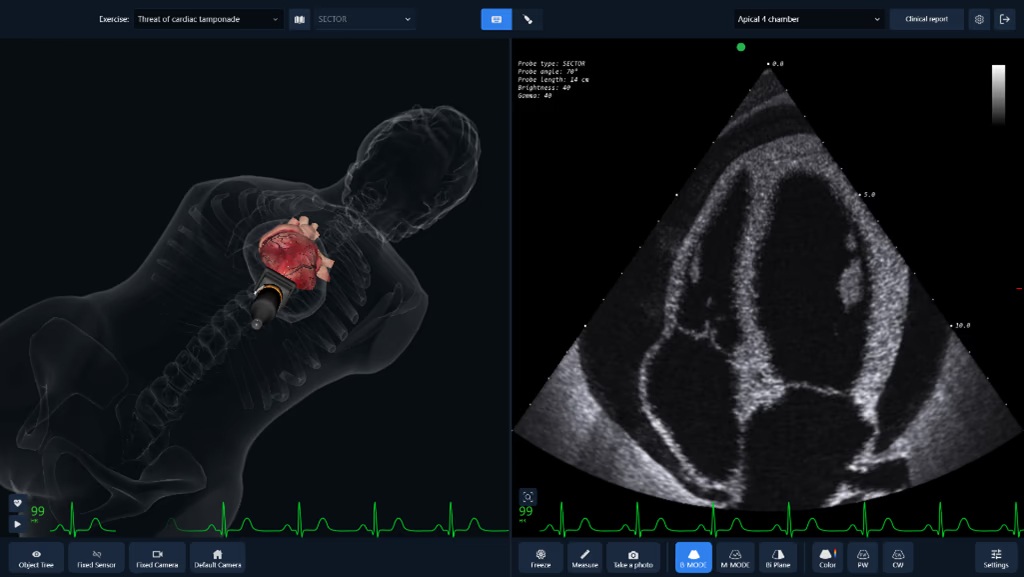The width and height of the screenshot is (1024, 577).
Task: Start ECG playback with the play button
Action: (x=18, y=523)
